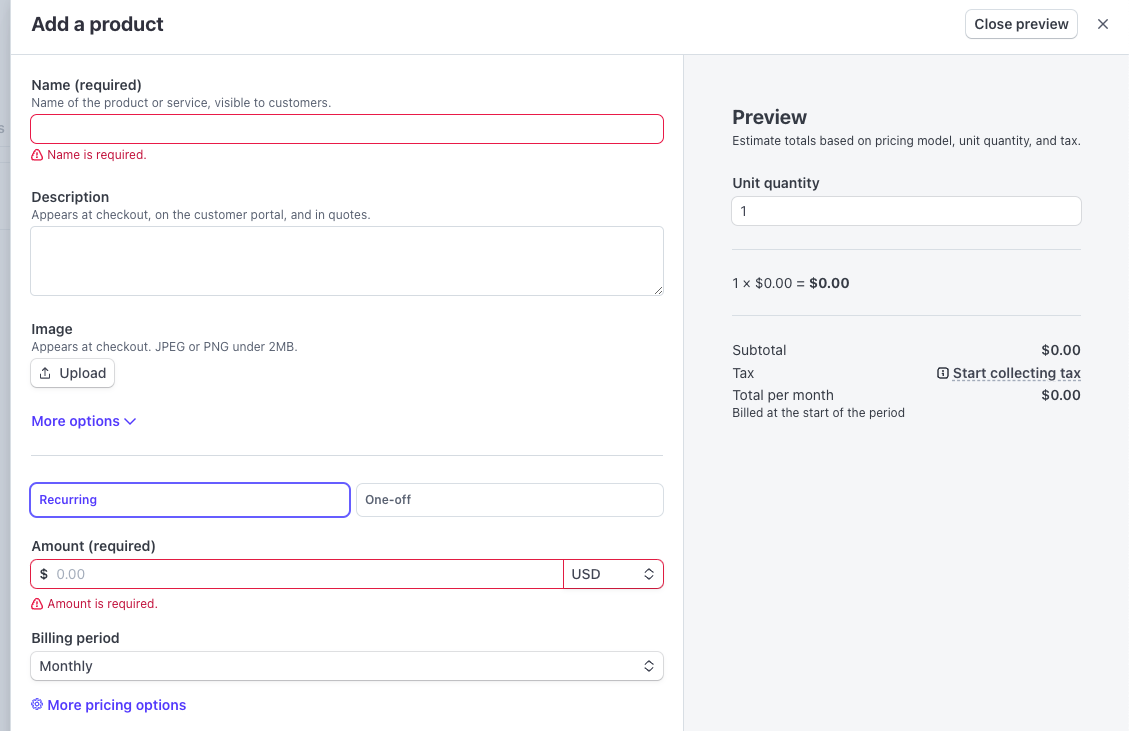Click the warning icon beside "Name is required"
This screenshot has height=731, width=1129.
37,155
